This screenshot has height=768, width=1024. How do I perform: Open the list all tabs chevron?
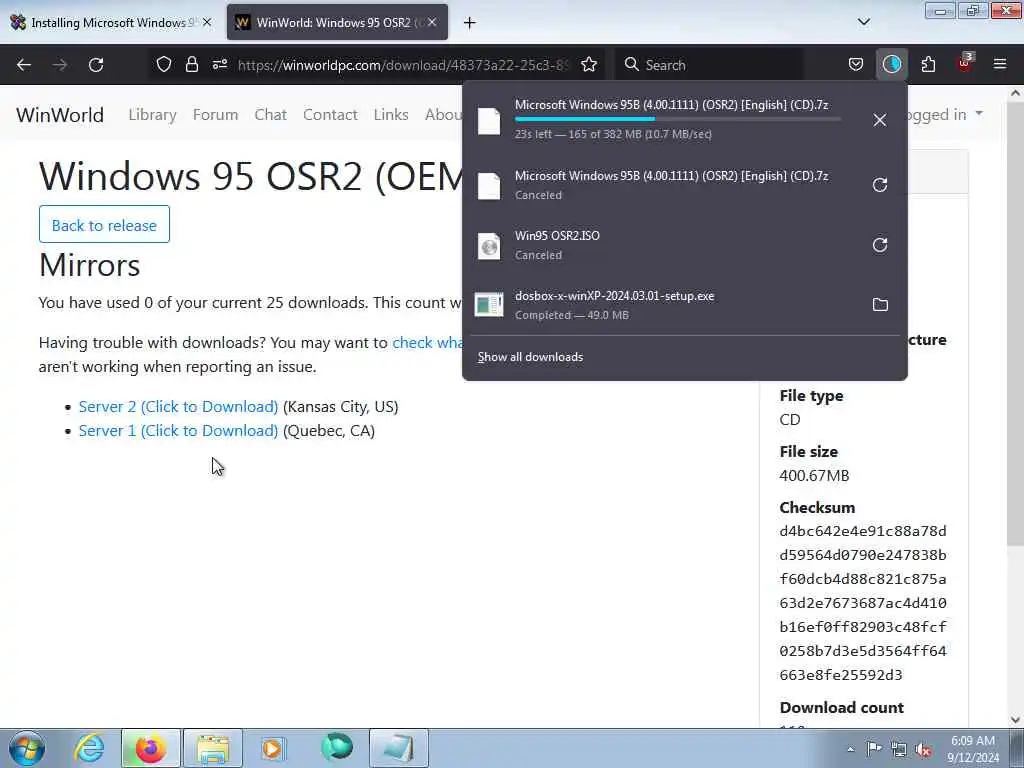point(864,22)
